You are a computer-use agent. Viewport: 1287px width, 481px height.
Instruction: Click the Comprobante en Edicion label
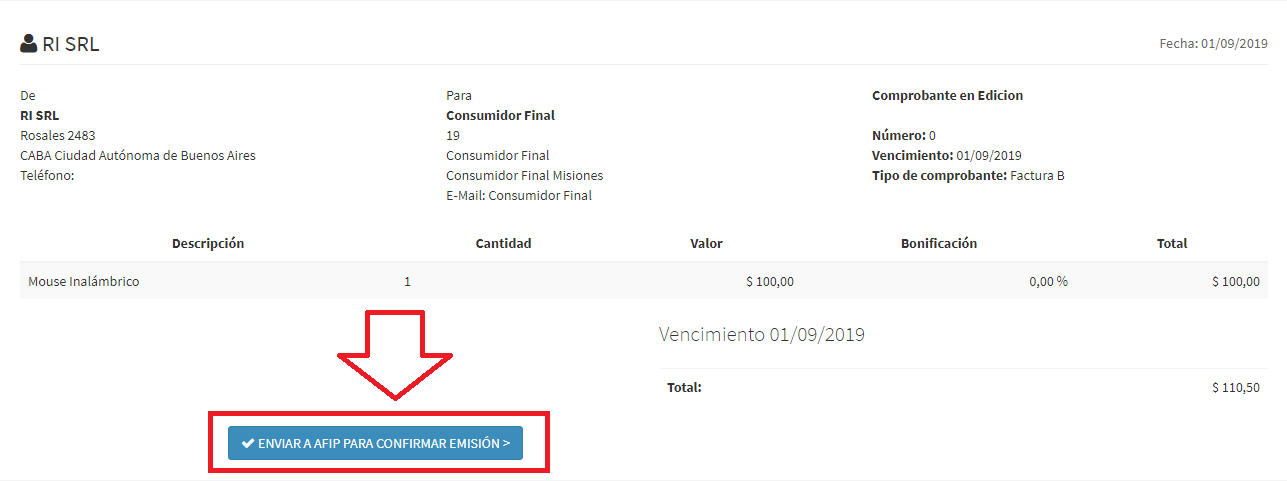point(947,96)
